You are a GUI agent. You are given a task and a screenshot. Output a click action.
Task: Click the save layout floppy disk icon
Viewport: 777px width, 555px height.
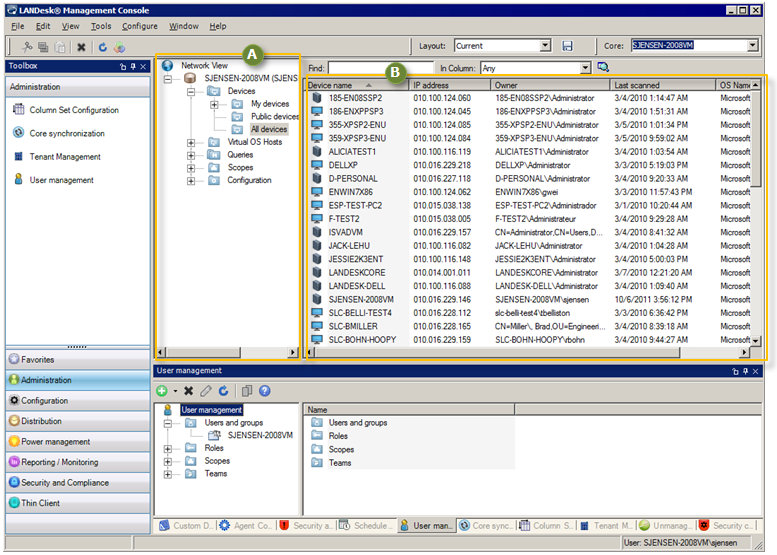(x=567, y=46)
